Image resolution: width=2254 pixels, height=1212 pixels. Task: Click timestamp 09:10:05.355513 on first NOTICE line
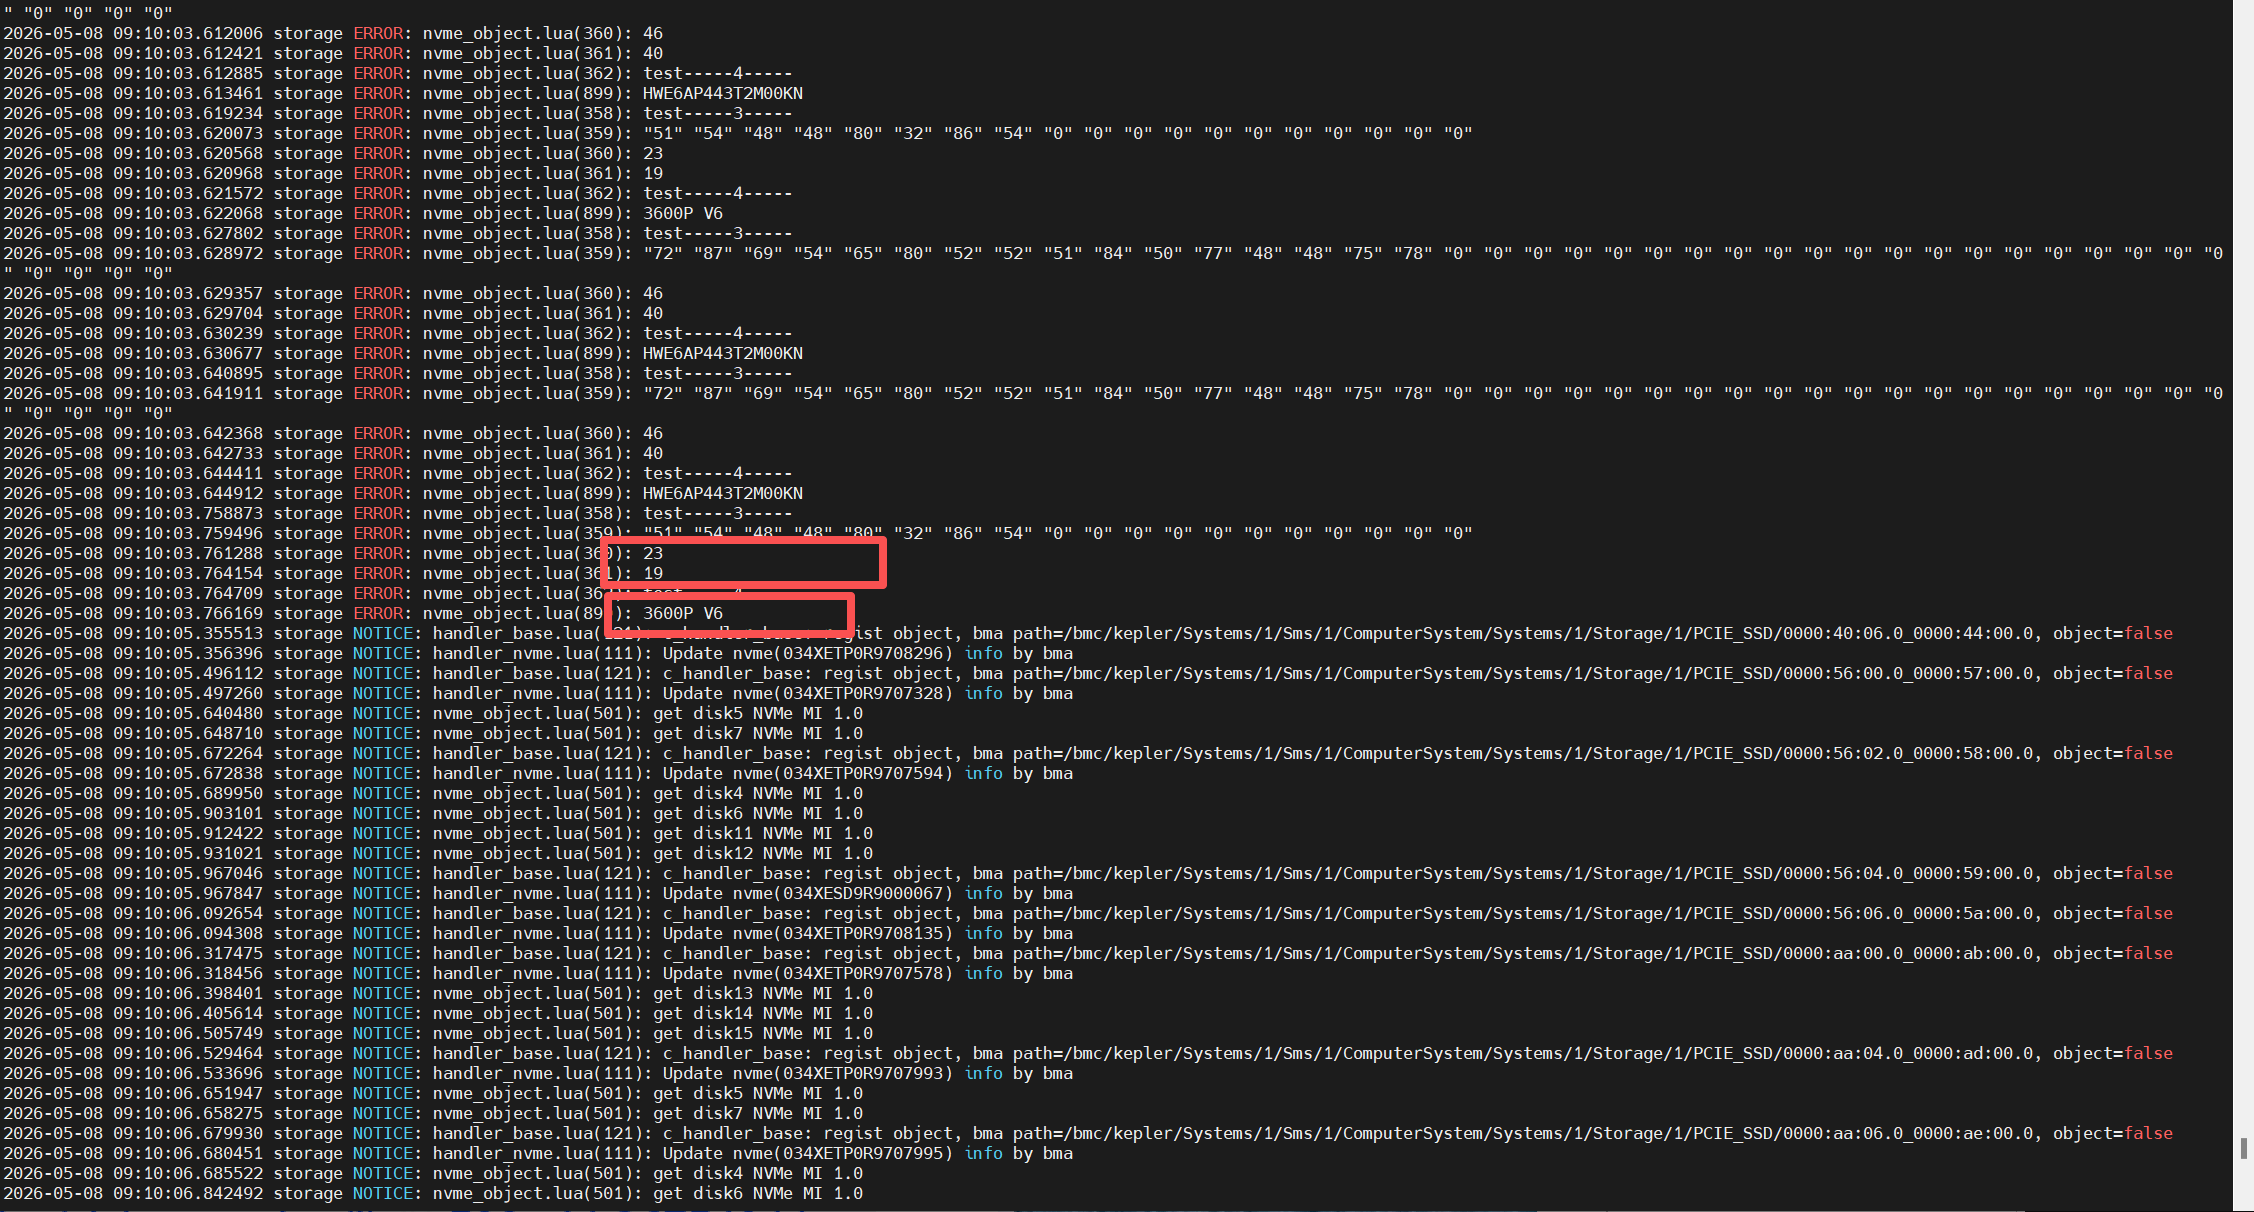[x=188, y=633]
